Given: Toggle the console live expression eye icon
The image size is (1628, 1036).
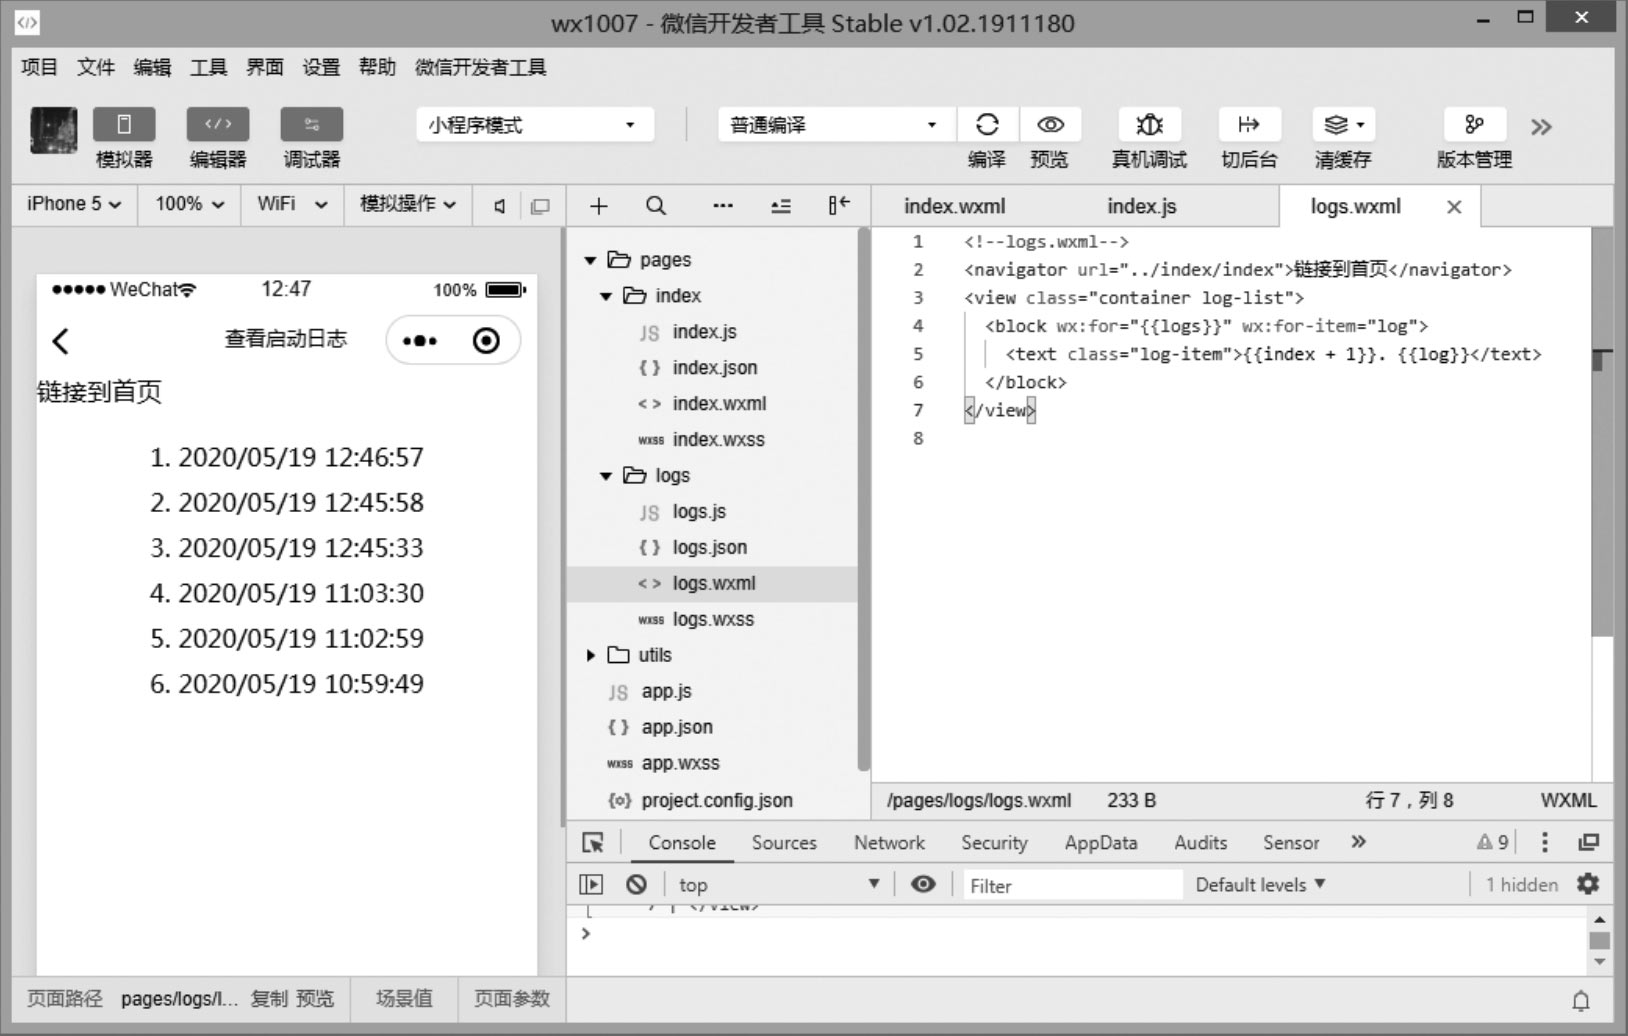Looking at the screenshot, I should tap(923, 884).
